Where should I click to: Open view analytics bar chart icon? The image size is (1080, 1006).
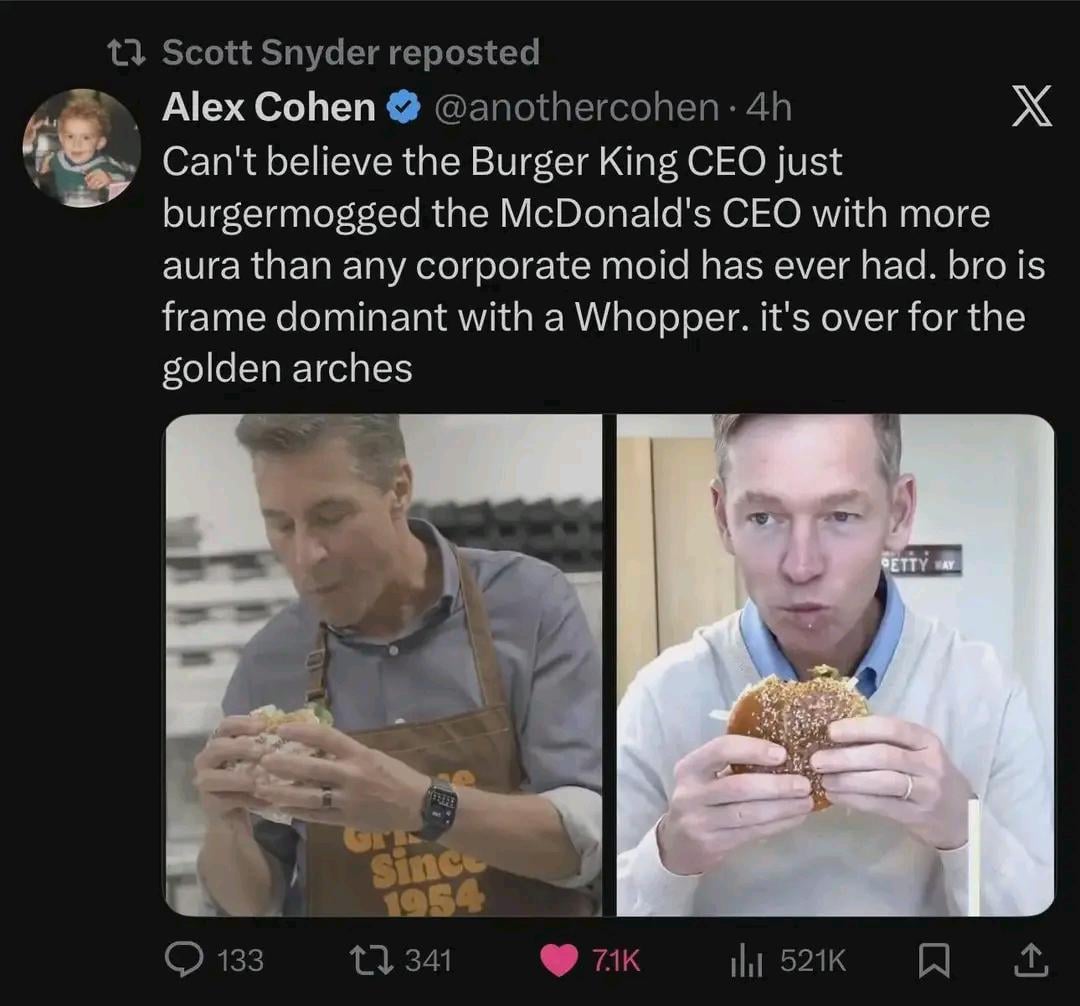pos(747,961)
